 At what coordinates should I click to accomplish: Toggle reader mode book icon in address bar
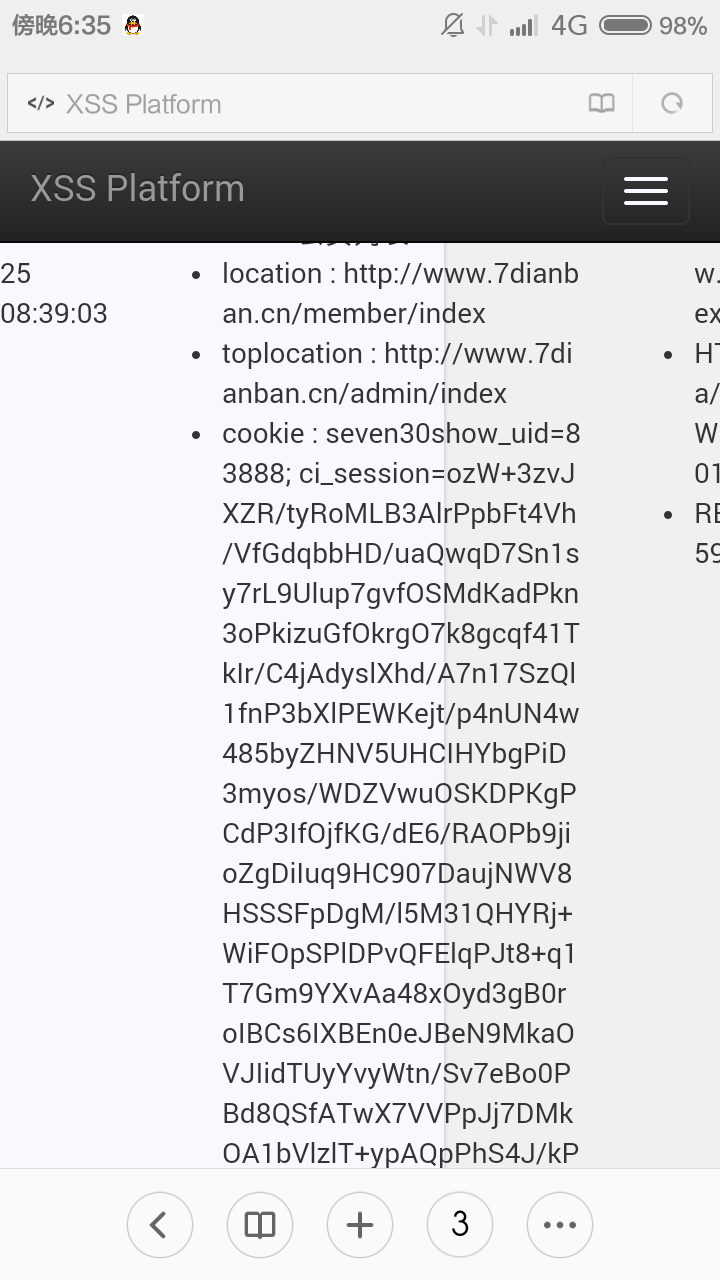coord(602,103)
